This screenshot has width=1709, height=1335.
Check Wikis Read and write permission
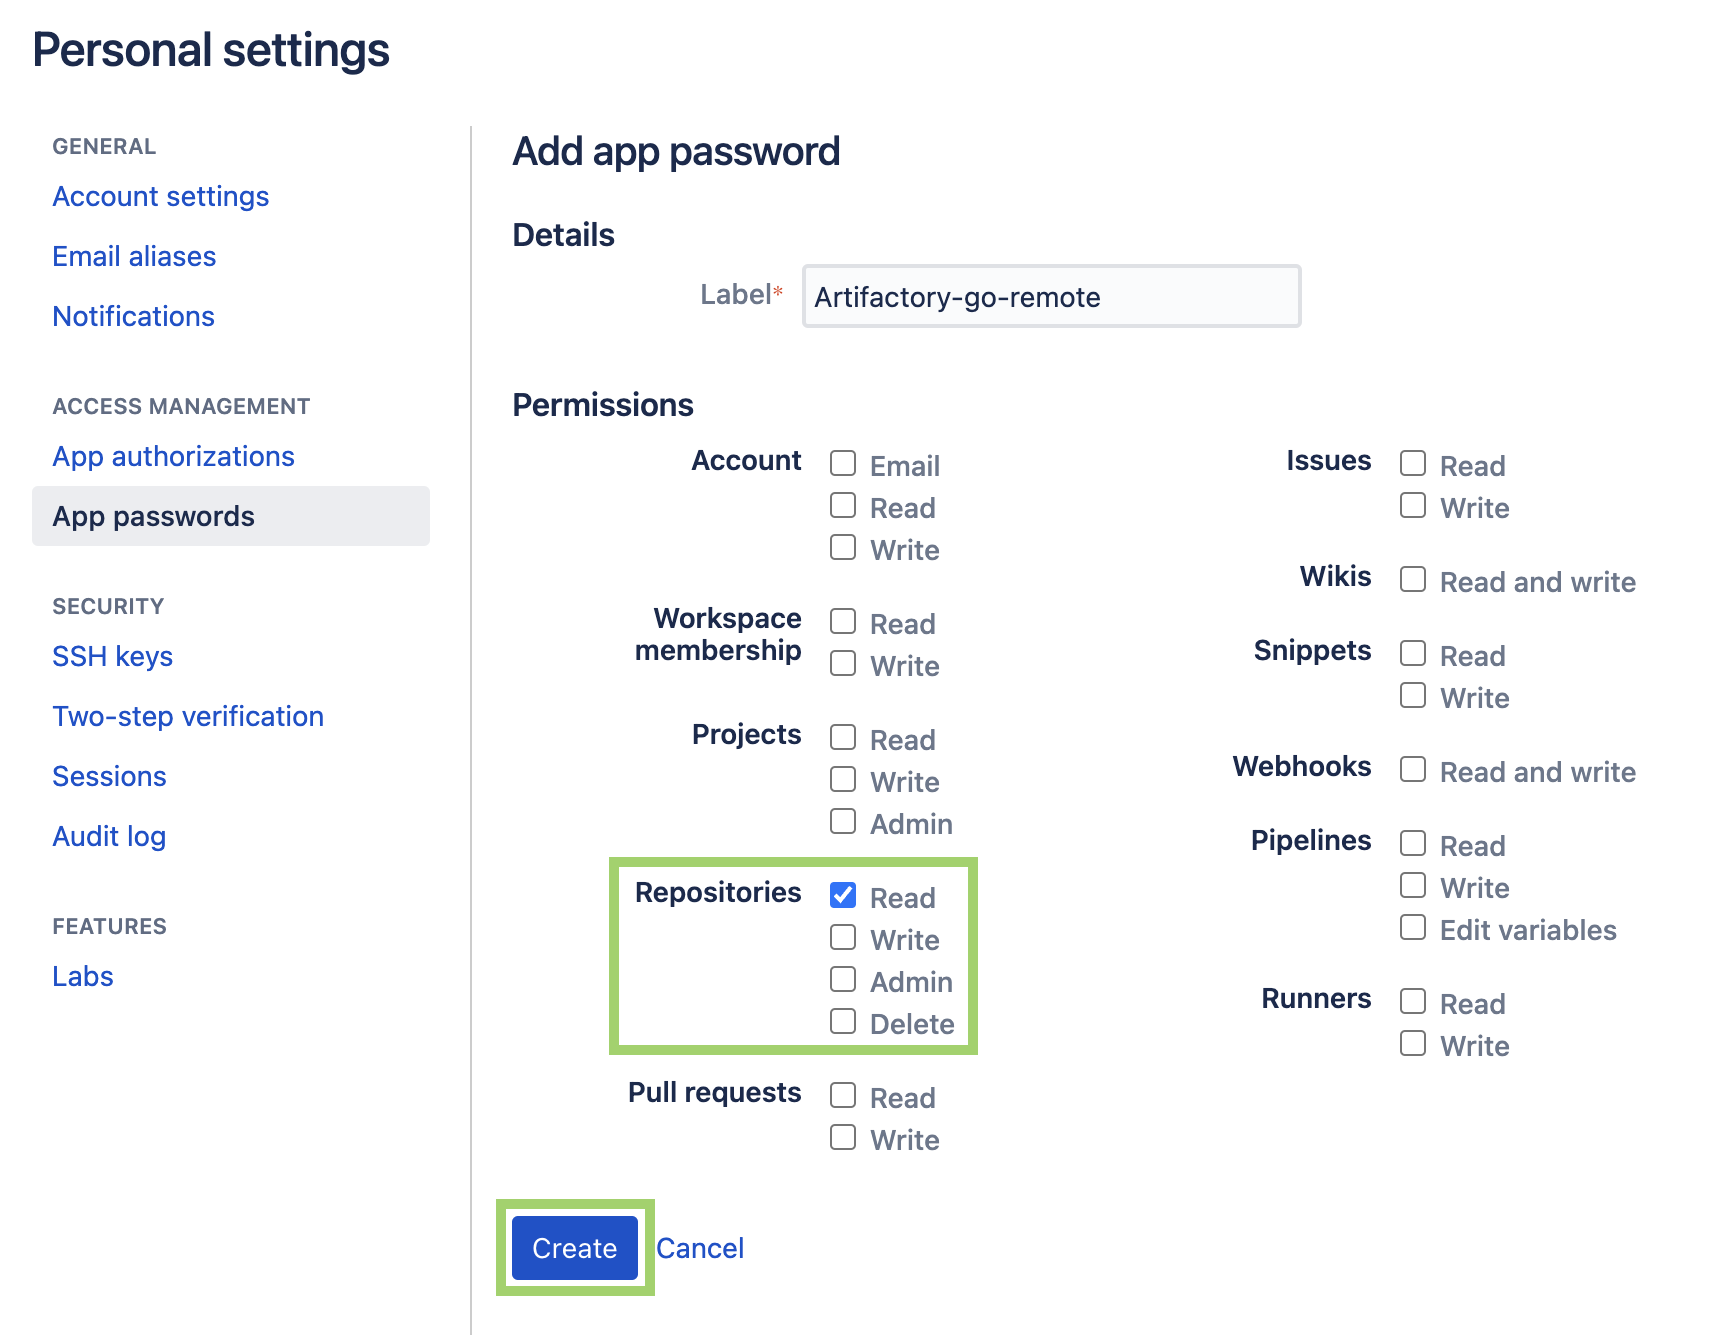coord(1413,579)
